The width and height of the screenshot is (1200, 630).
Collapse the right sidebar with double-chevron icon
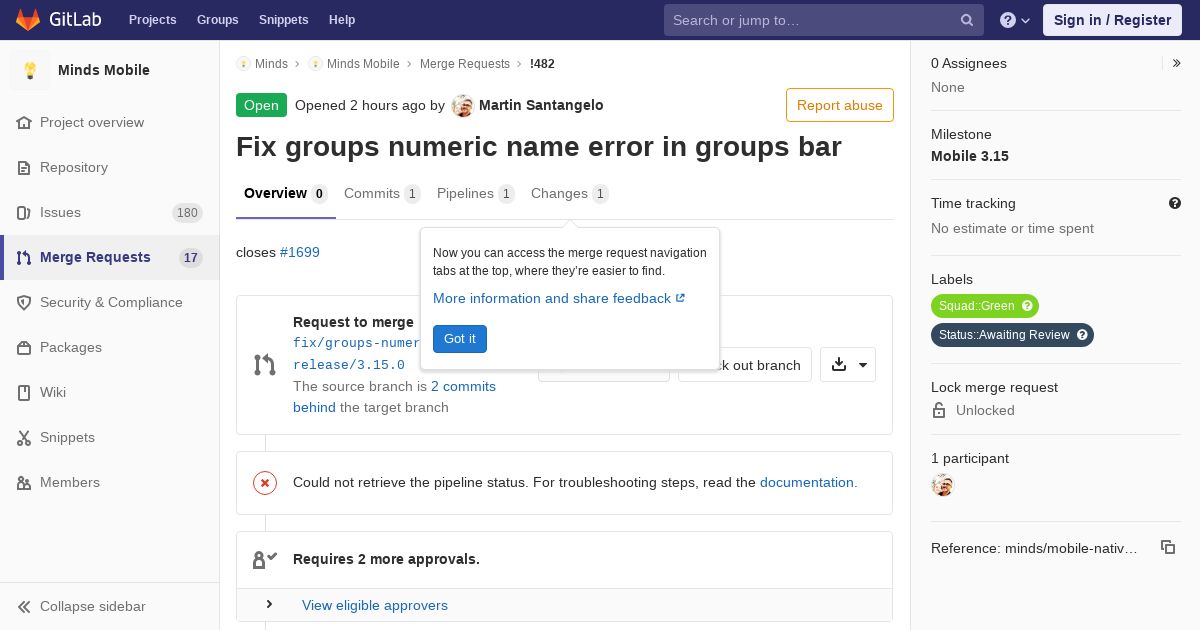pos(1176,63)
